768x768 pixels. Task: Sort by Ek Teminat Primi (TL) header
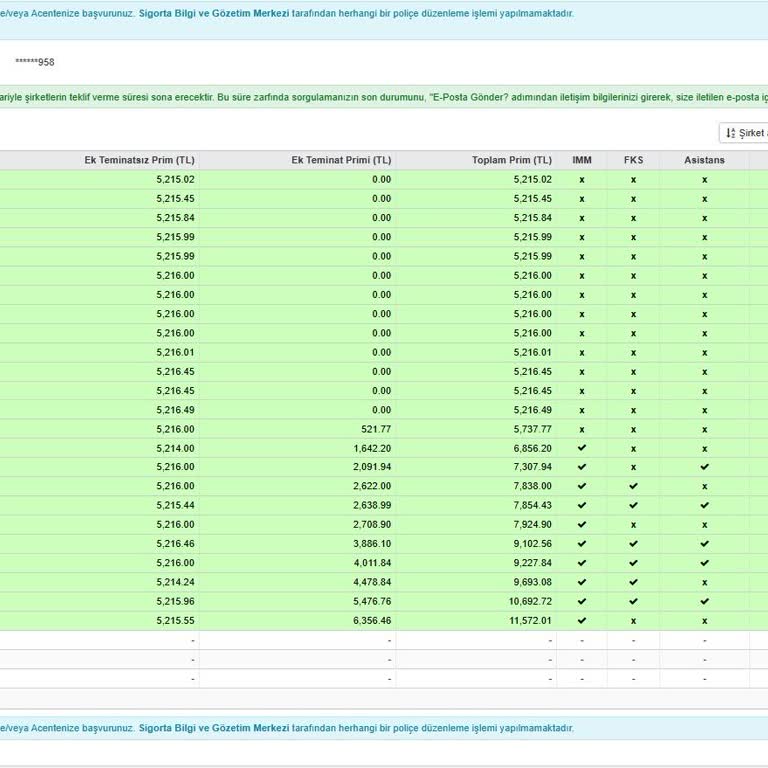pos(341,160)
